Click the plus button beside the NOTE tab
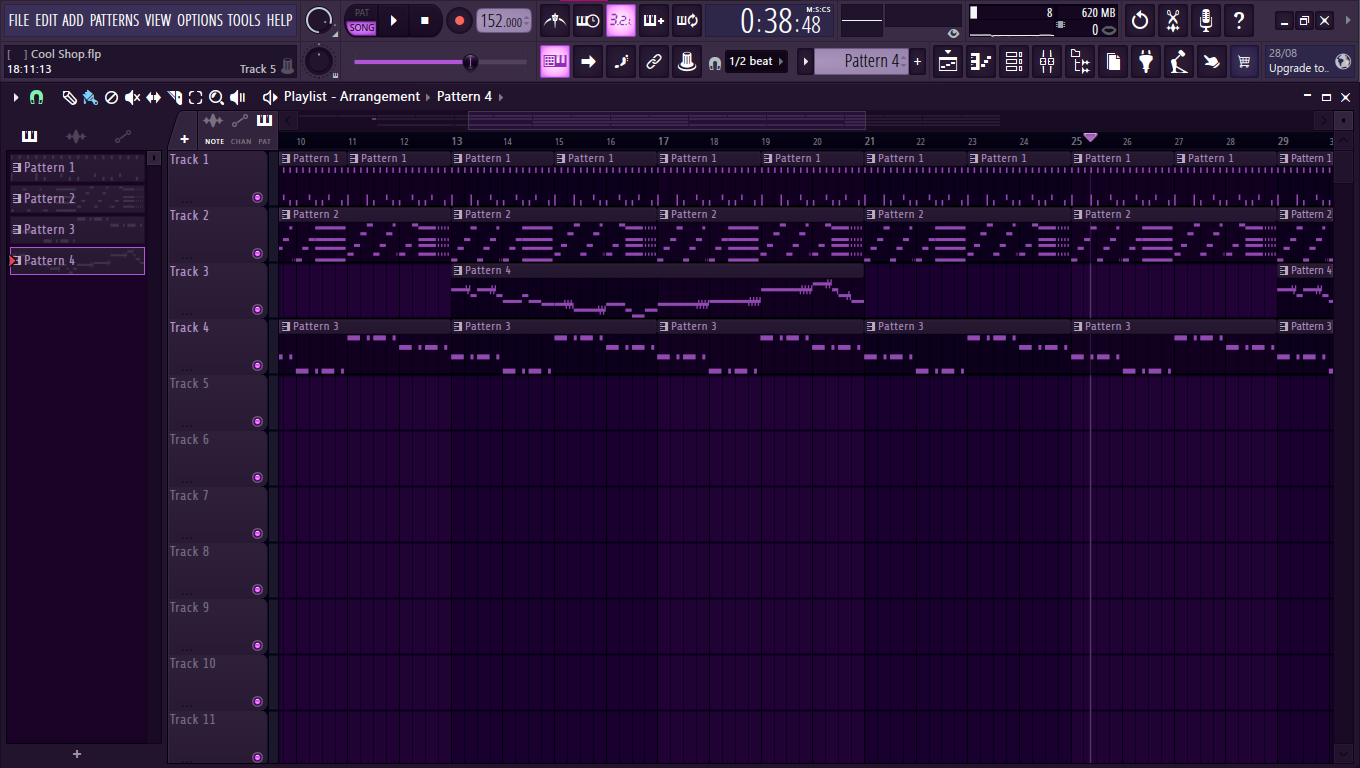This screenshot has width=1360, height=768. tap(184, 140)
